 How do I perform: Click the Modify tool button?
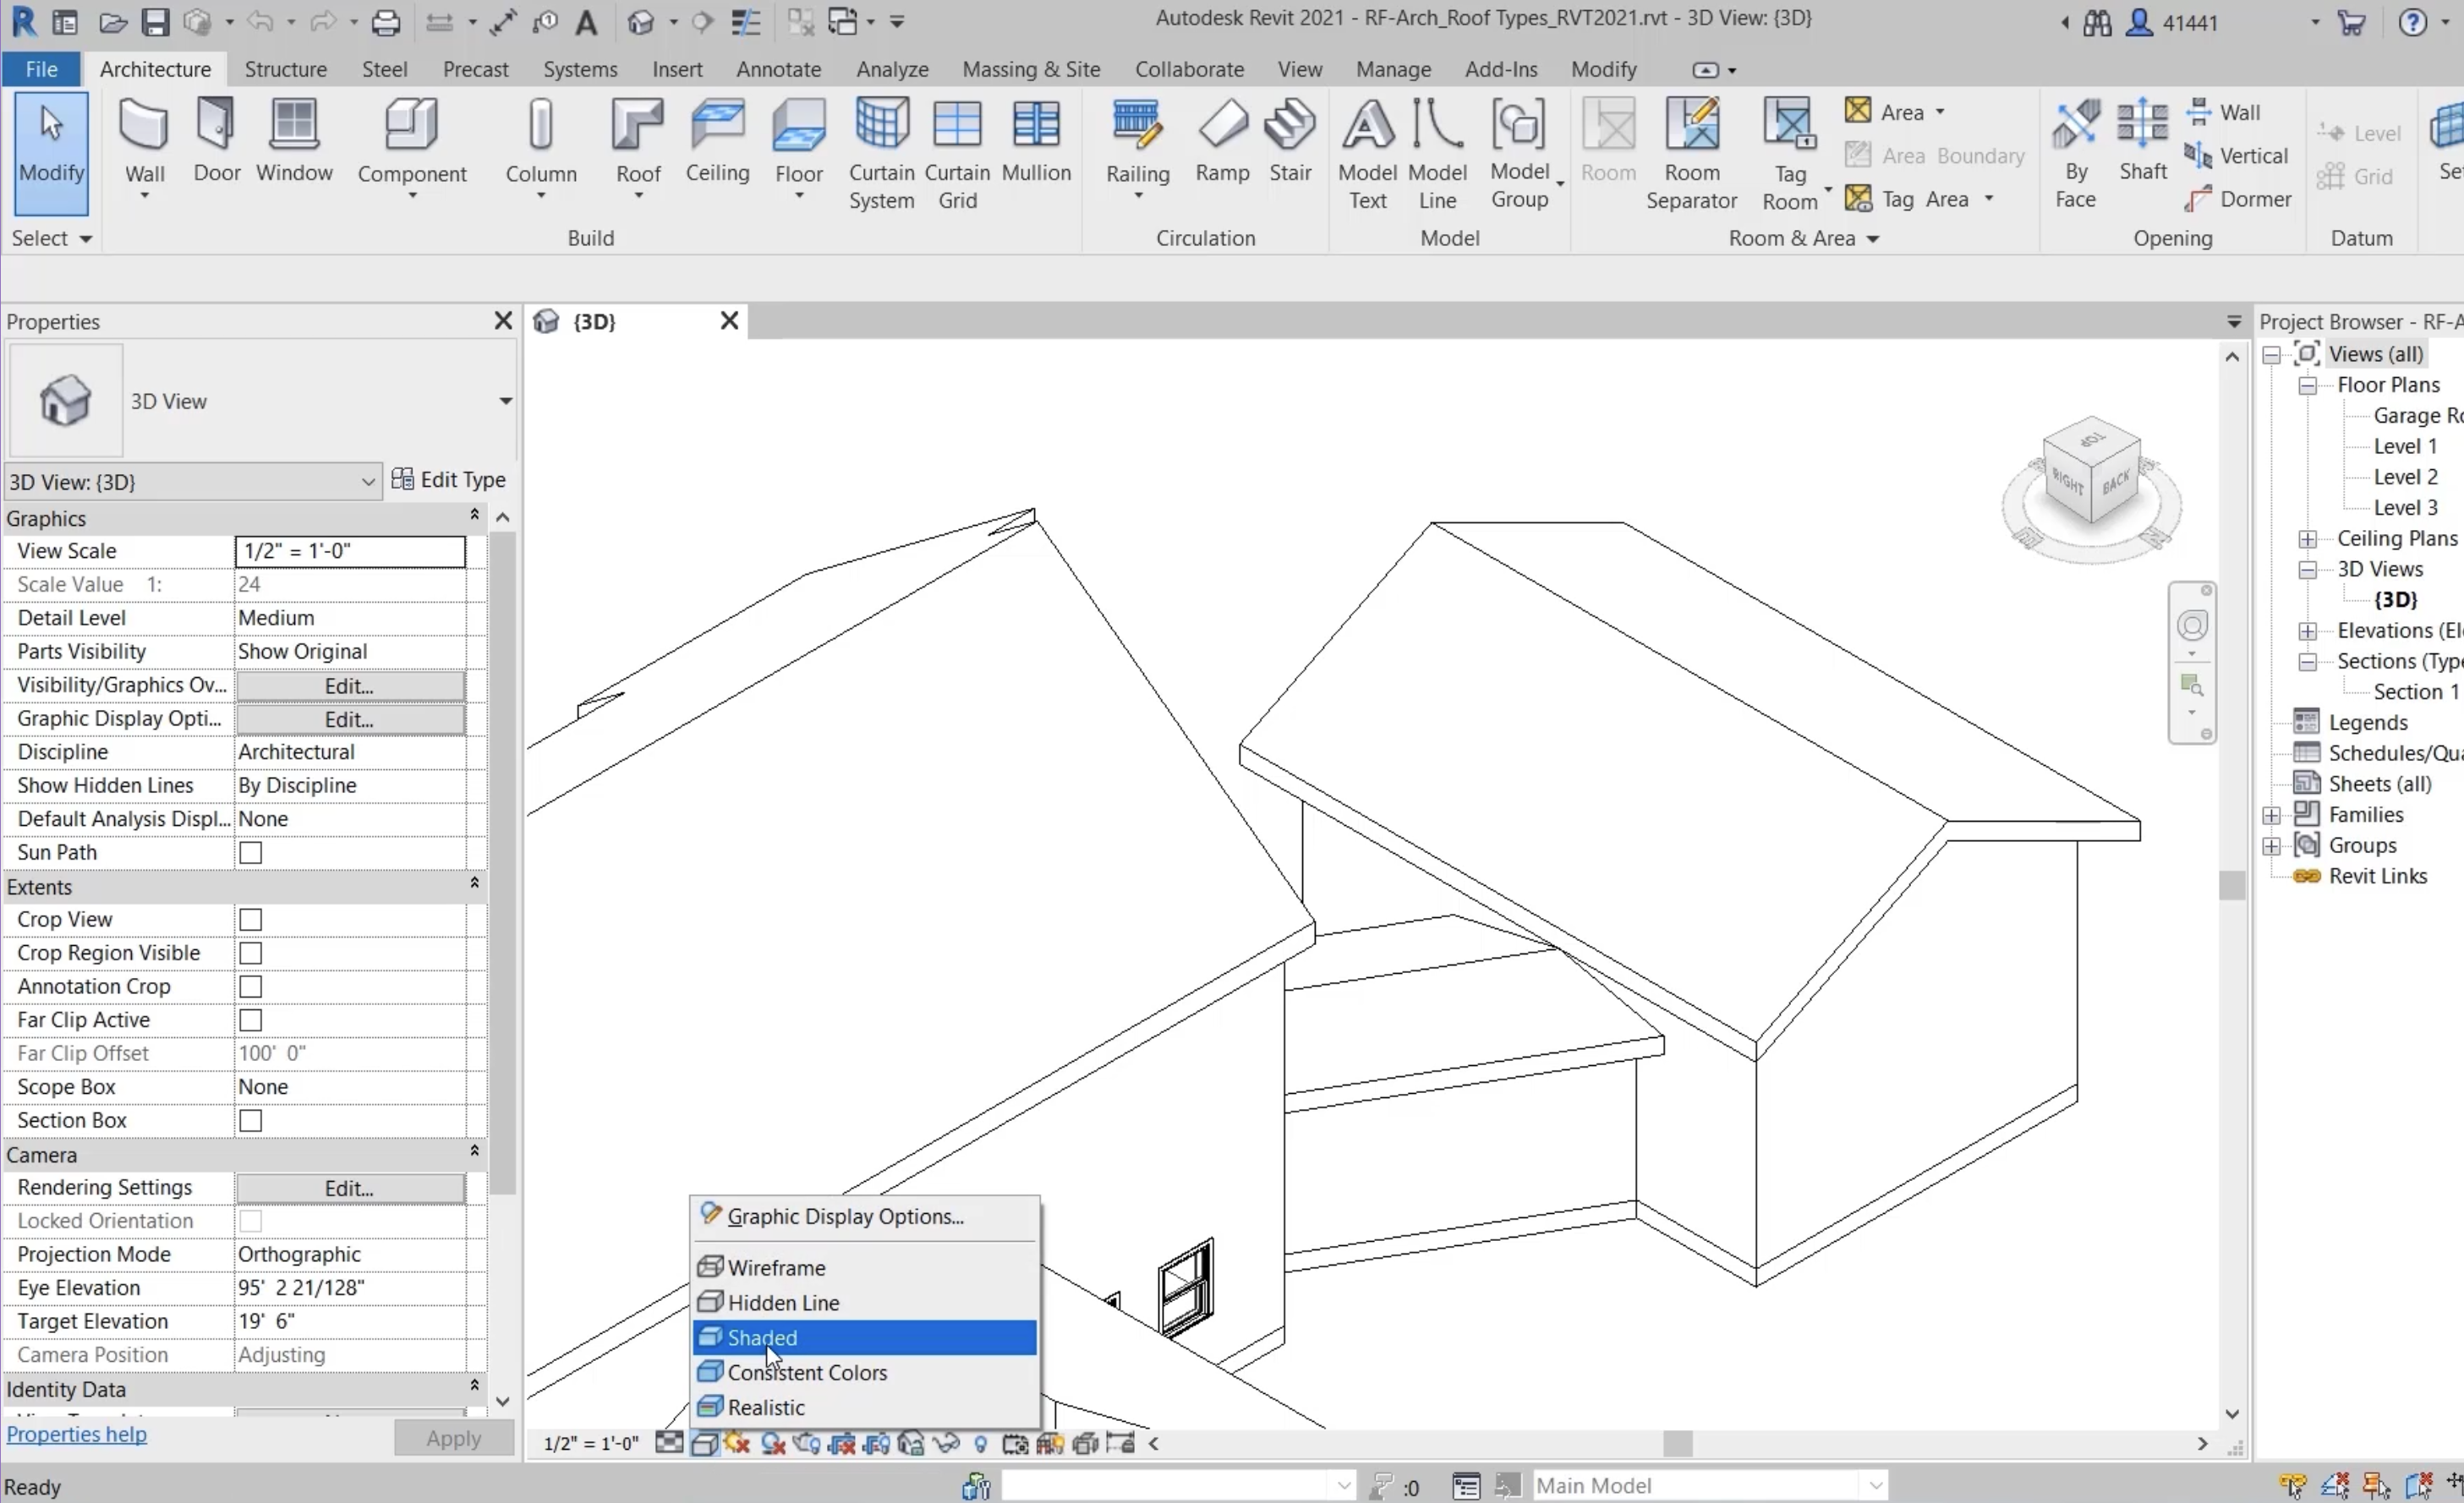51,152
